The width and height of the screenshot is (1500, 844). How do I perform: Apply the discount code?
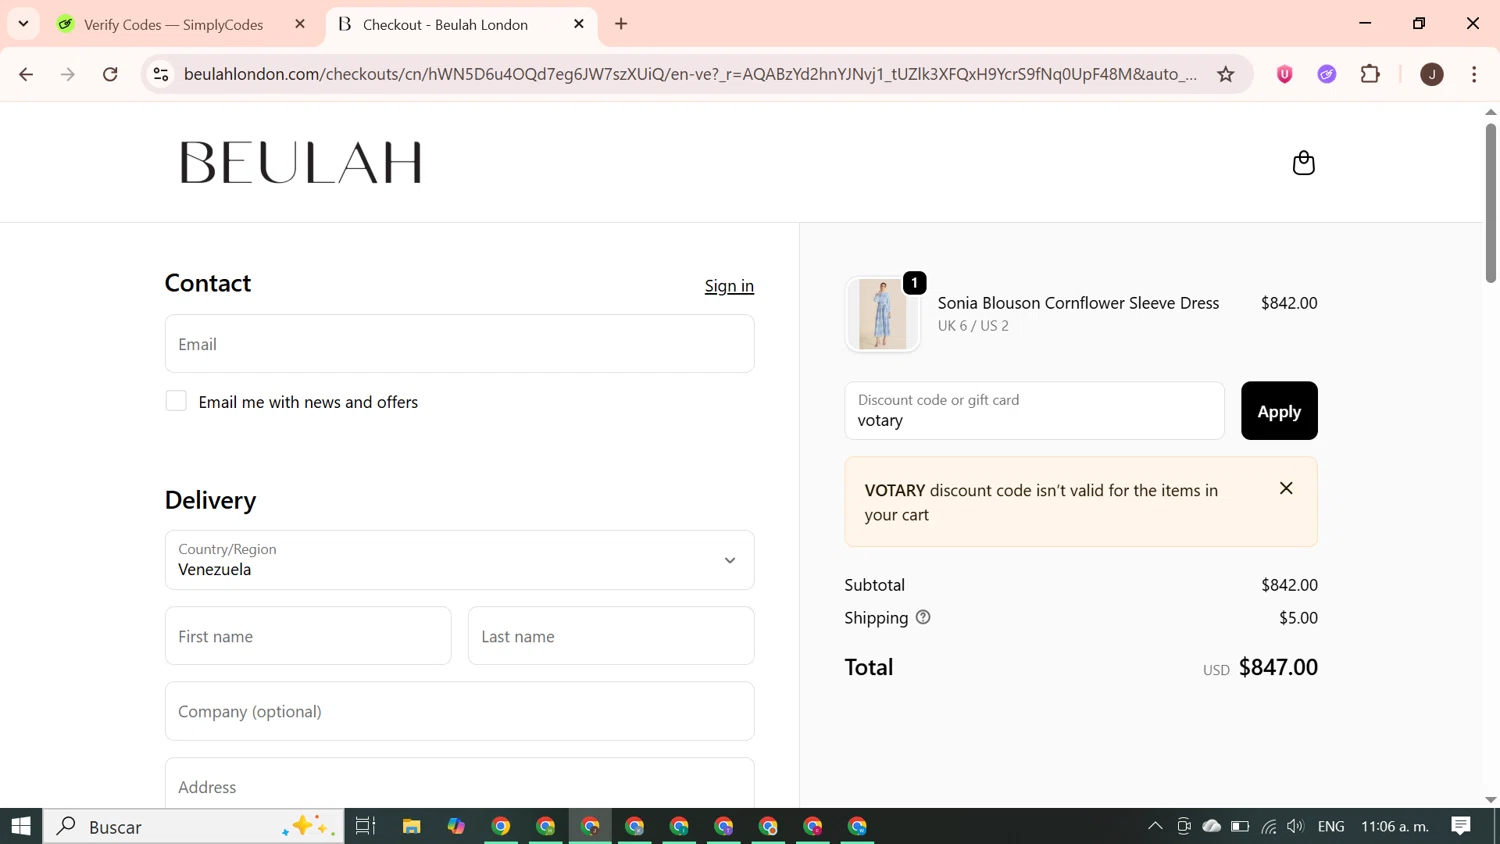[x=1279, y=411]
